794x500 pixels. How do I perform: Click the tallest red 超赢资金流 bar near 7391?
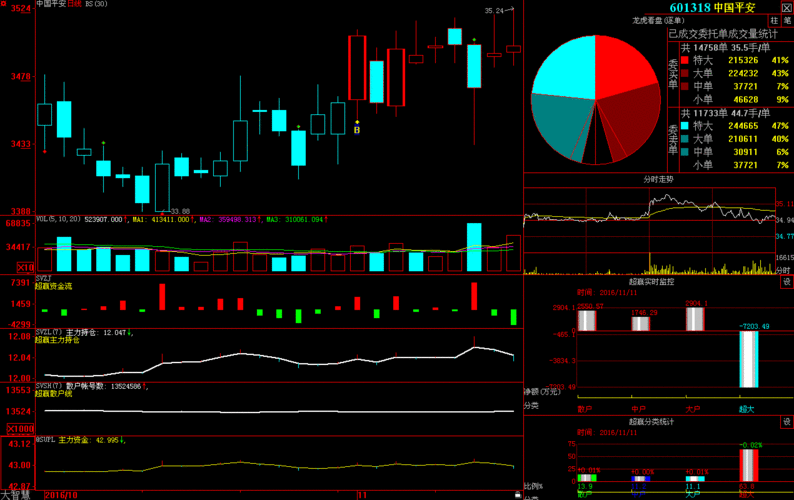pos(474,296)
